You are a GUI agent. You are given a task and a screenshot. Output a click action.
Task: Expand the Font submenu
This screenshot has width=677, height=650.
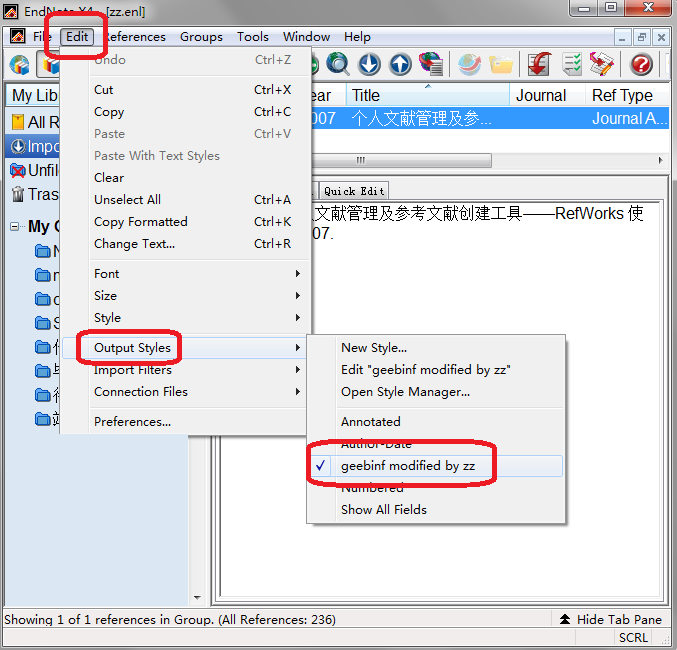click(x=186, y=273)
